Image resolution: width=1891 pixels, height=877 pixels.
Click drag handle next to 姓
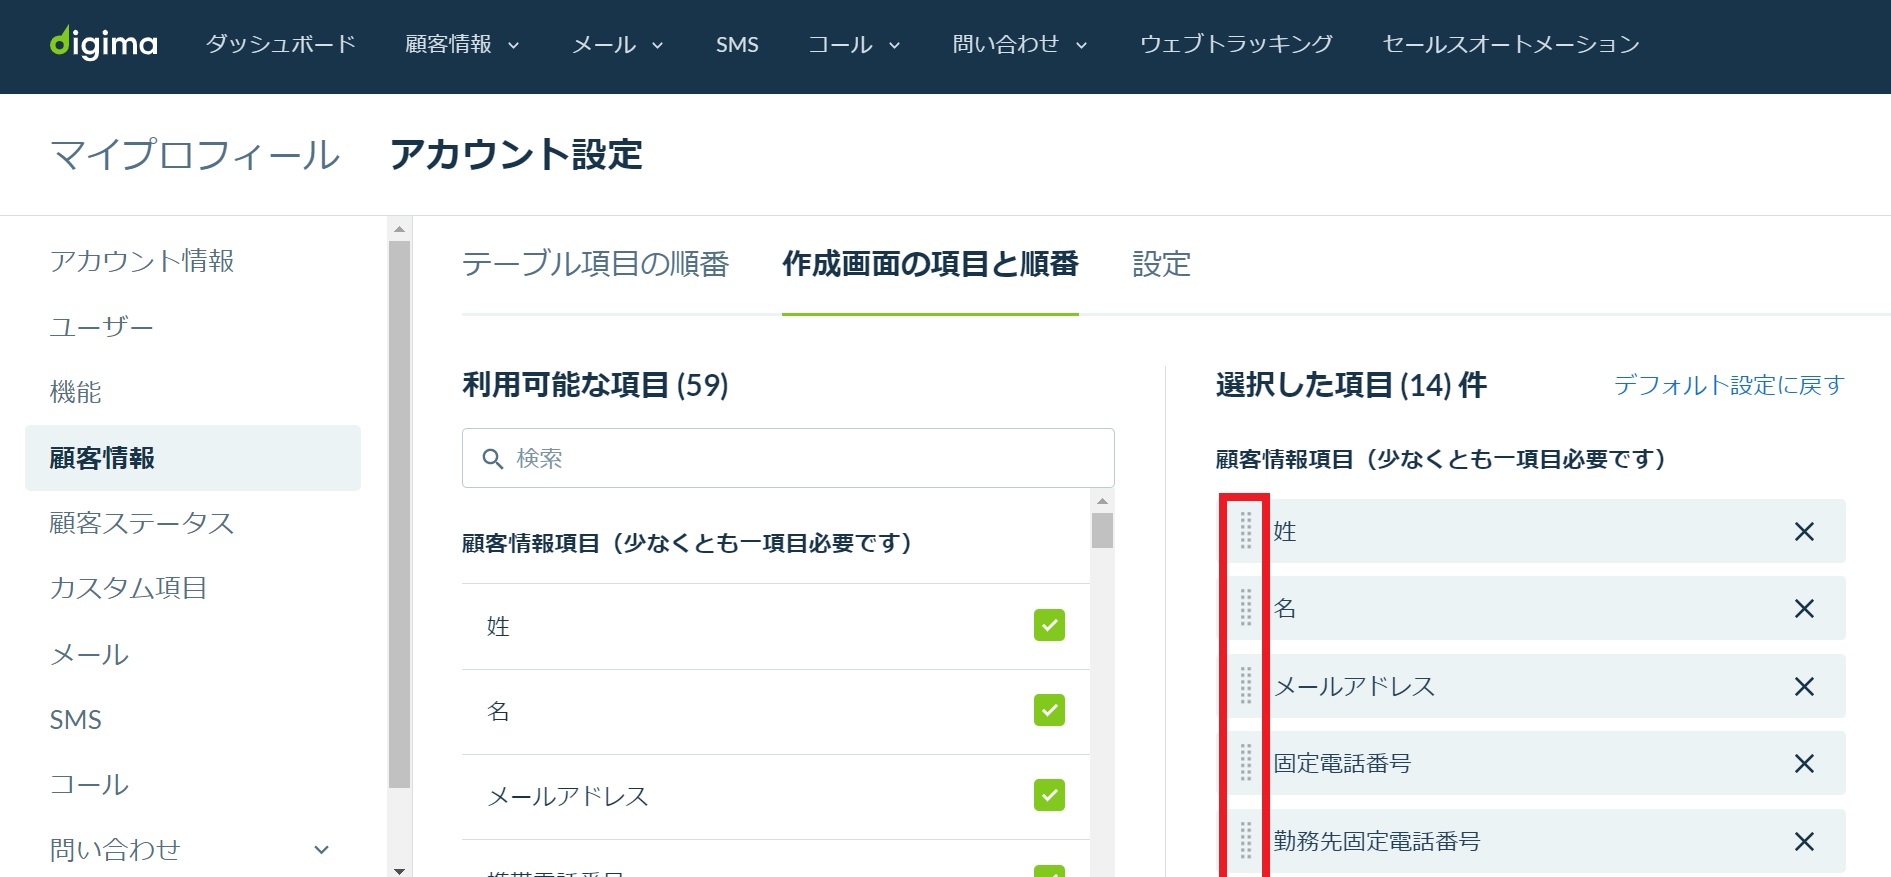[x=1246, y=531]
